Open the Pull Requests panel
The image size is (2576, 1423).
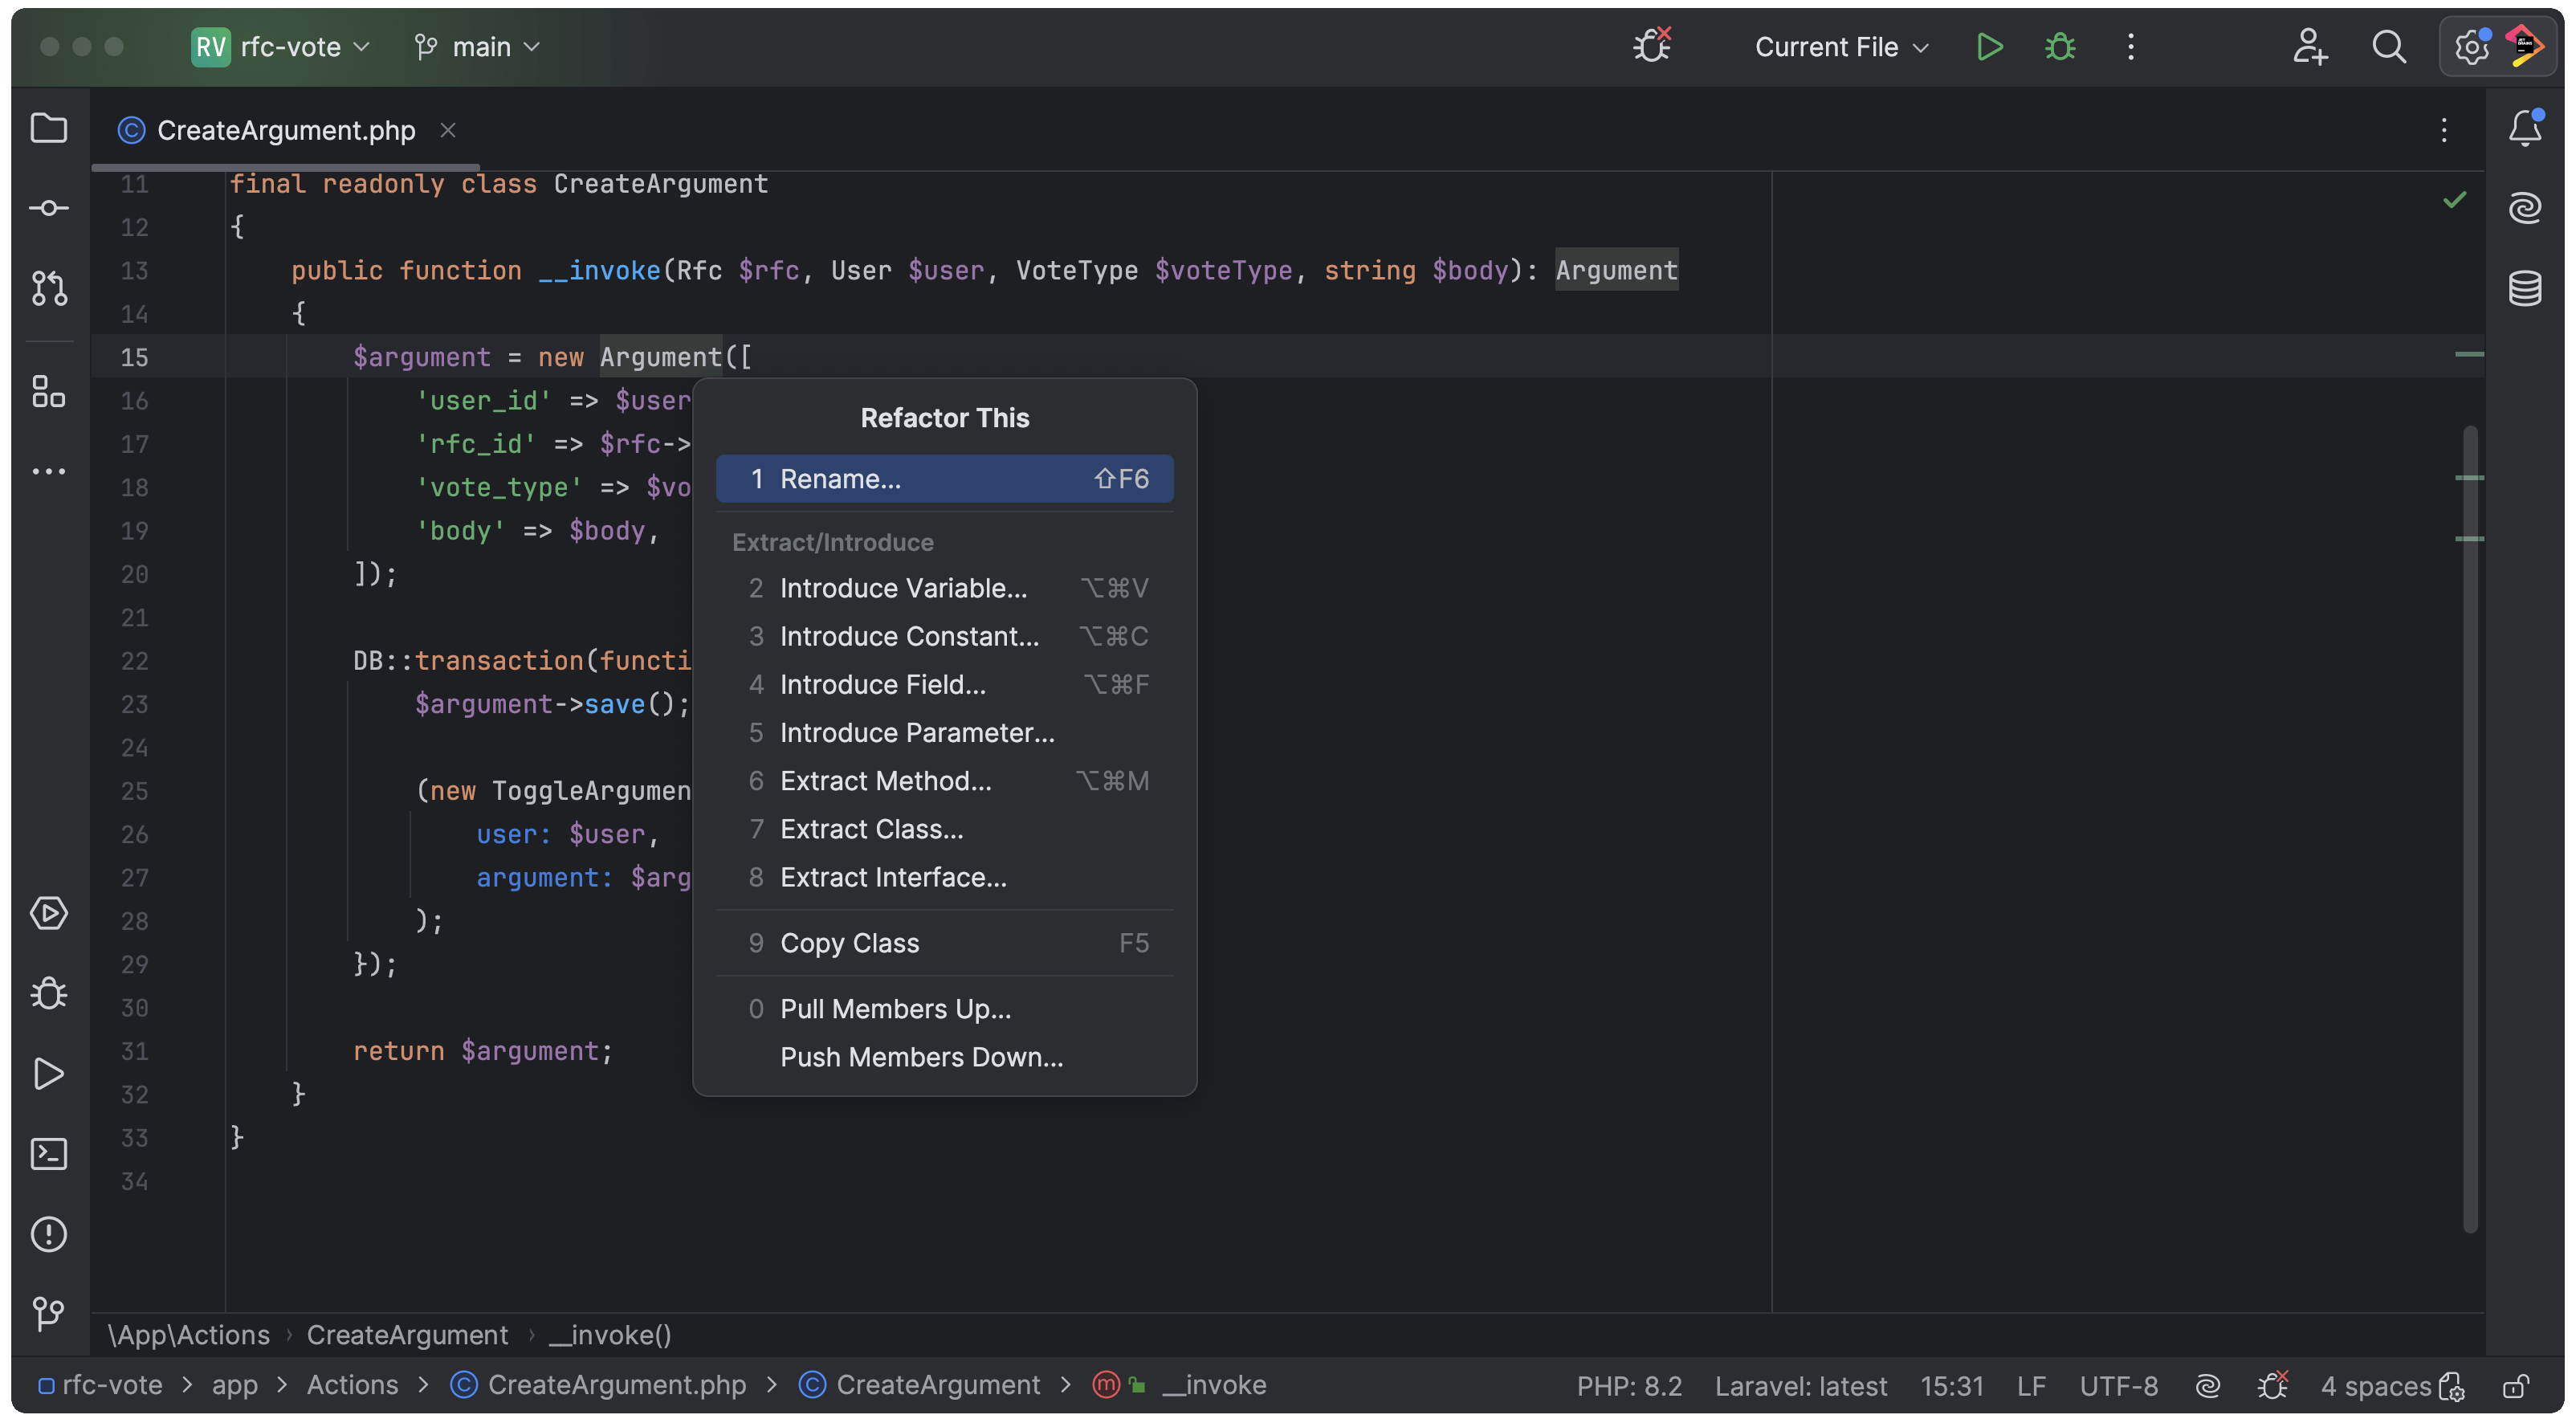(48, 290)
